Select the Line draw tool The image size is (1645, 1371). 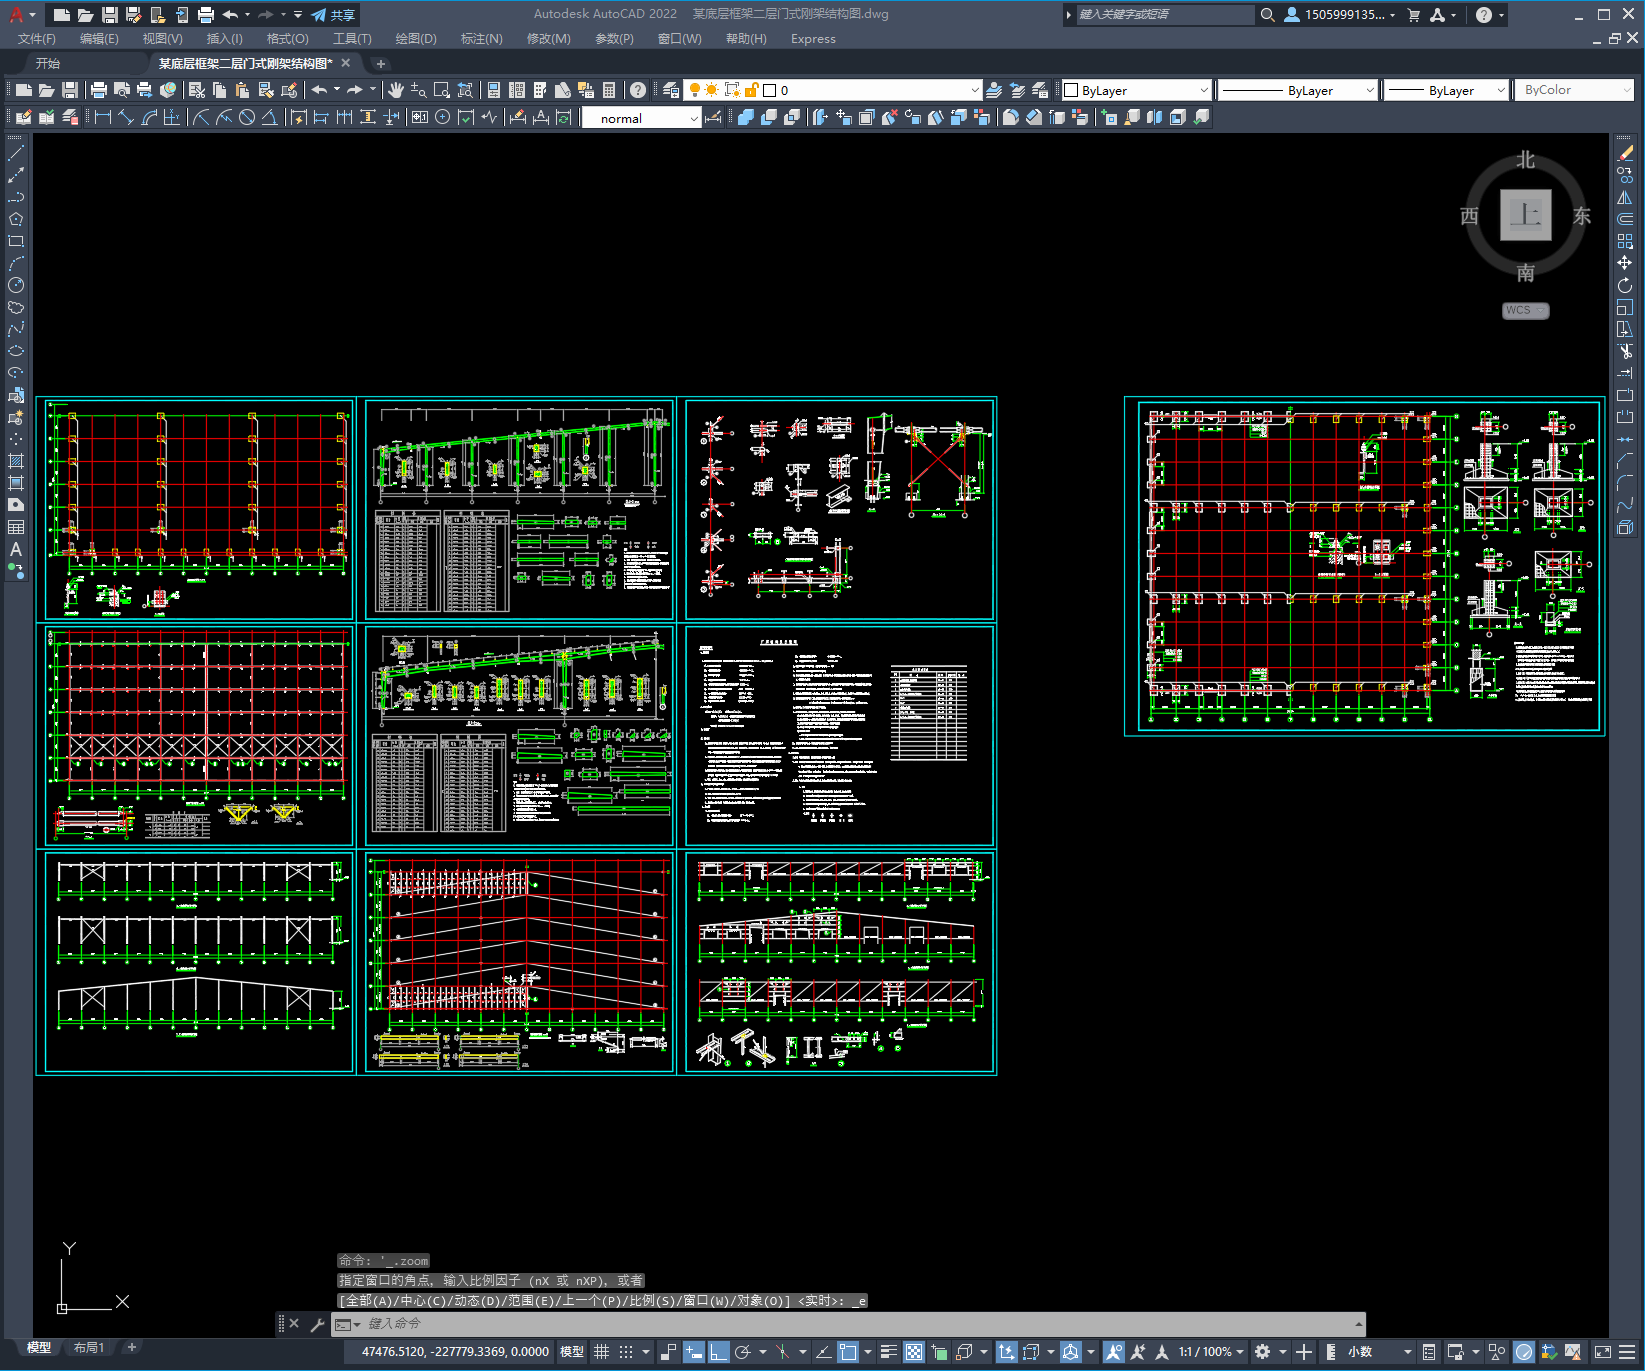(16, 153)
